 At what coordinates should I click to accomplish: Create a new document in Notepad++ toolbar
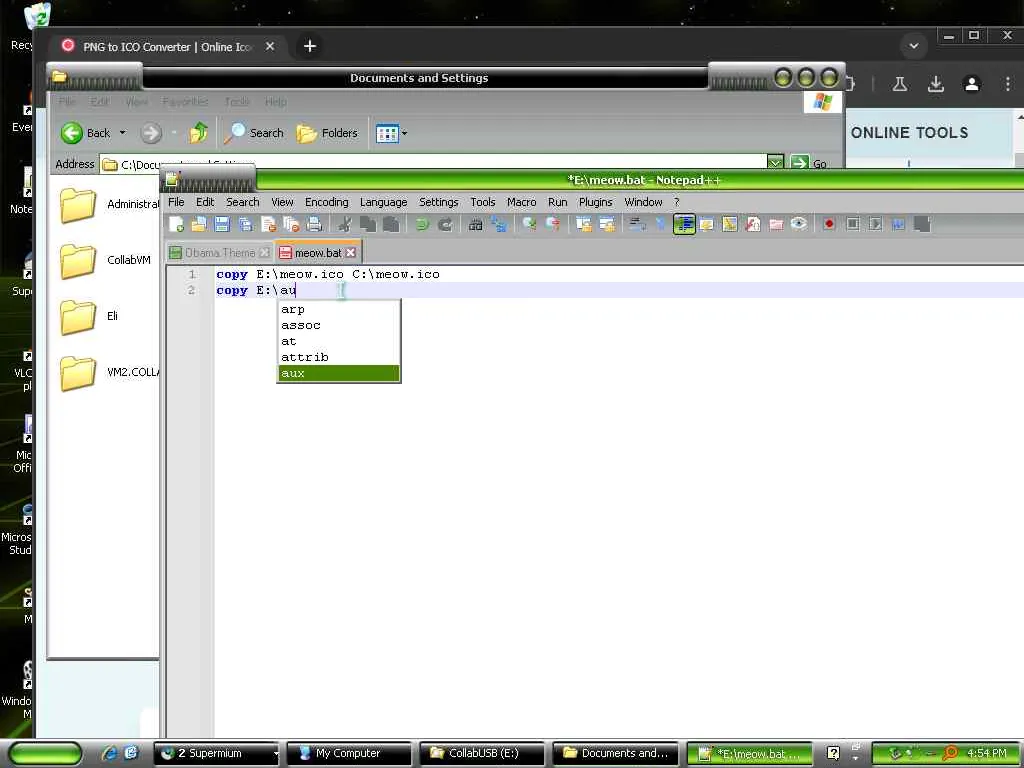point(176,225)
